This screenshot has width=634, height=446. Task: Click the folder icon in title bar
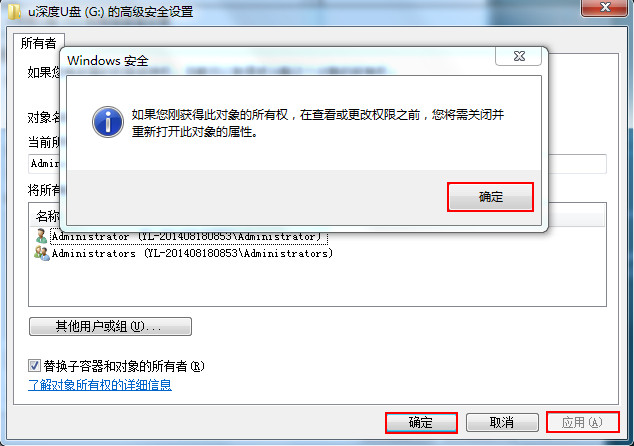click(14, 11)
